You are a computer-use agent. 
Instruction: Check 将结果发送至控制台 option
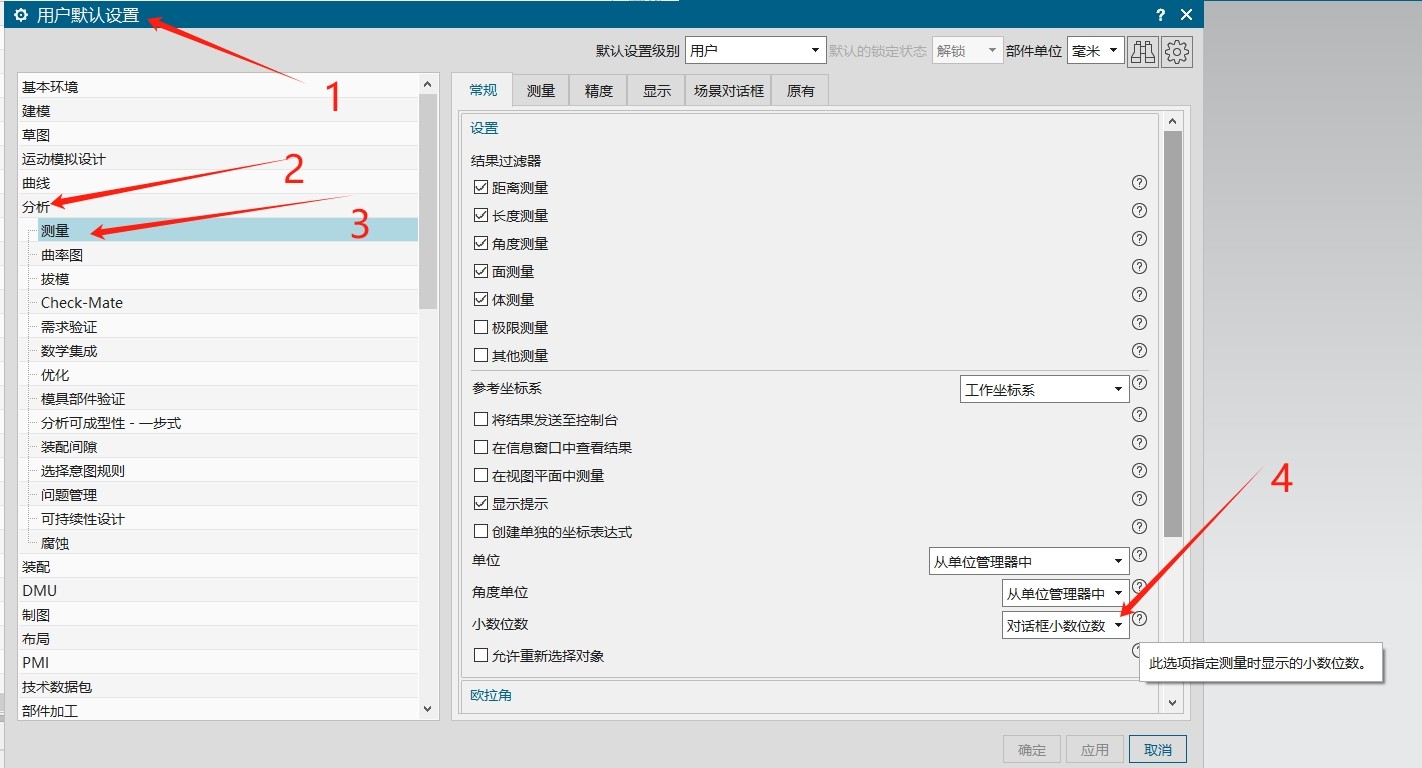click(x=481, y=420)
